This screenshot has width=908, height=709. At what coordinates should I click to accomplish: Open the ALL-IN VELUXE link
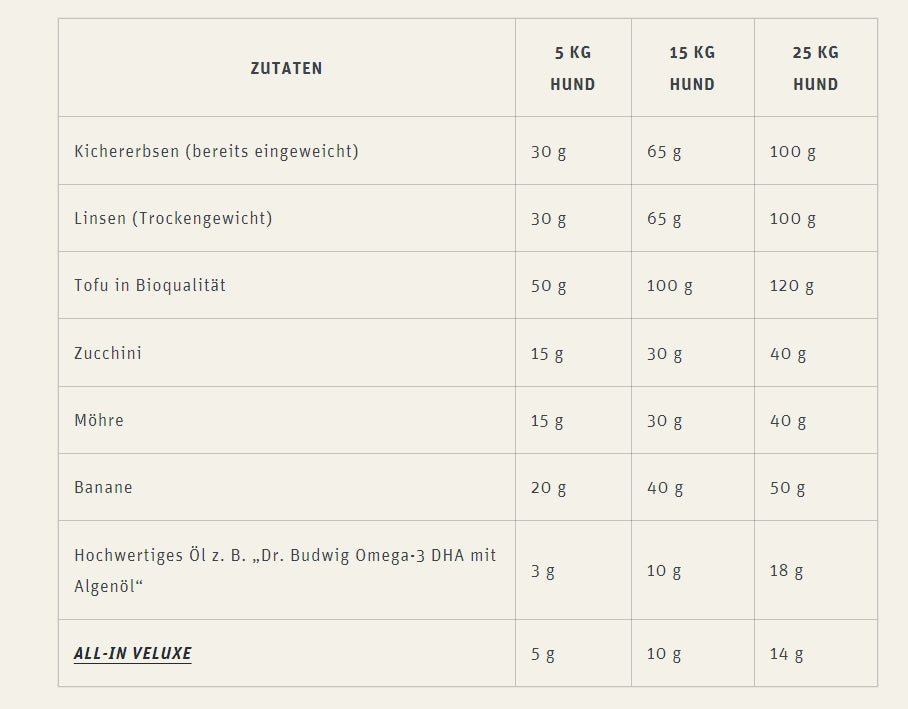[x=133, y=653]
